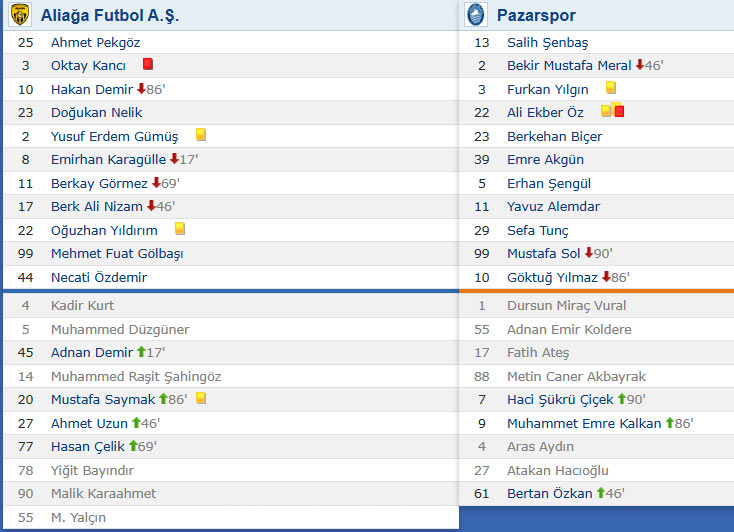The image size is (734, 532).
Task: Click the Pazarspor club crest
Action: (x=475, y=16)
